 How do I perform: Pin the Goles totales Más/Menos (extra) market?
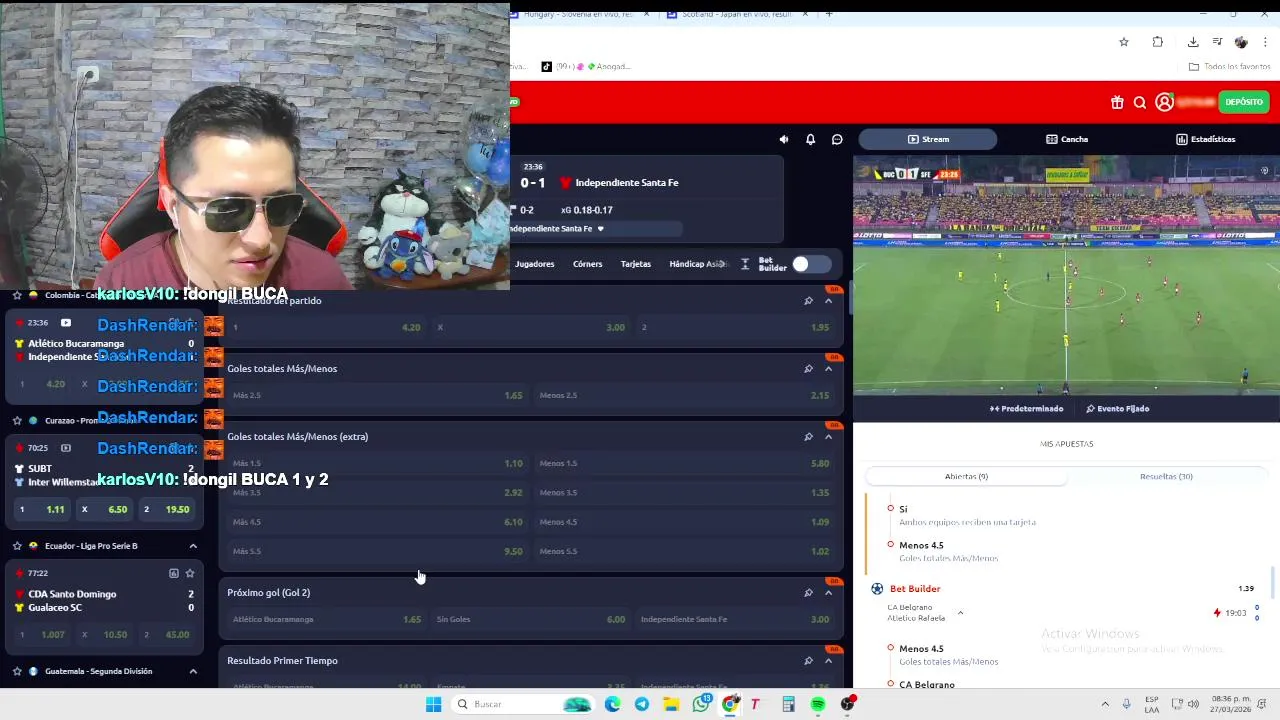click(808, 436)
